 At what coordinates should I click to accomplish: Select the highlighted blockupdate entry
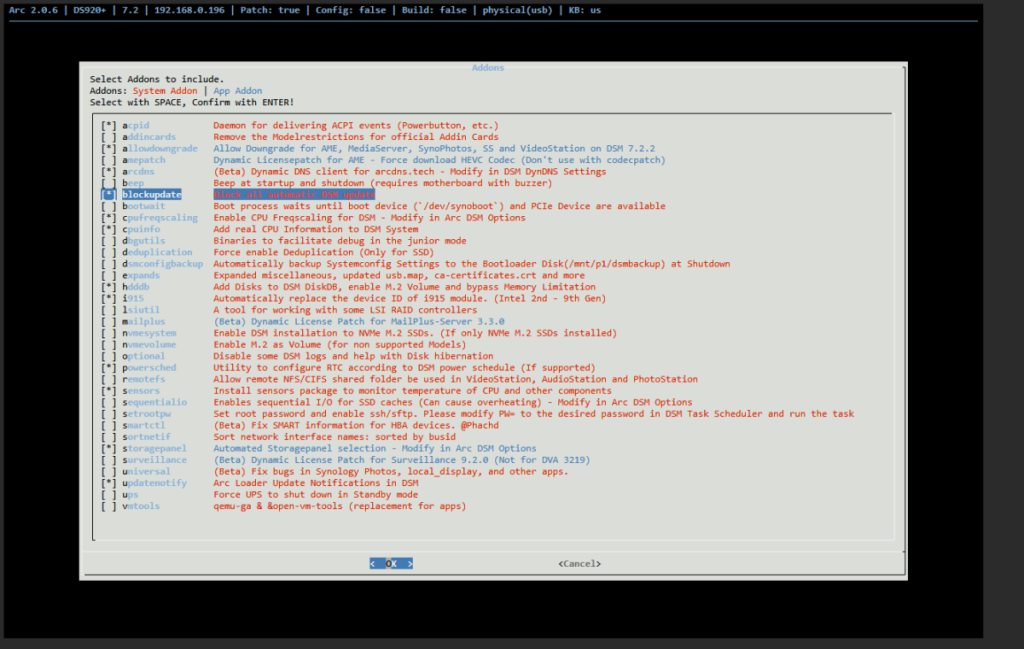[151, 195]
